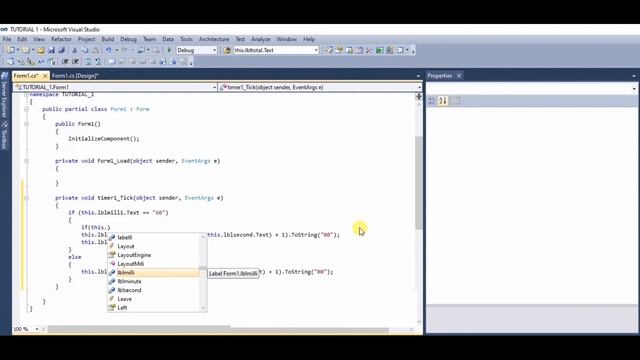Collapse the Form1 class code region
640x360 pixels.
point(27,109)
